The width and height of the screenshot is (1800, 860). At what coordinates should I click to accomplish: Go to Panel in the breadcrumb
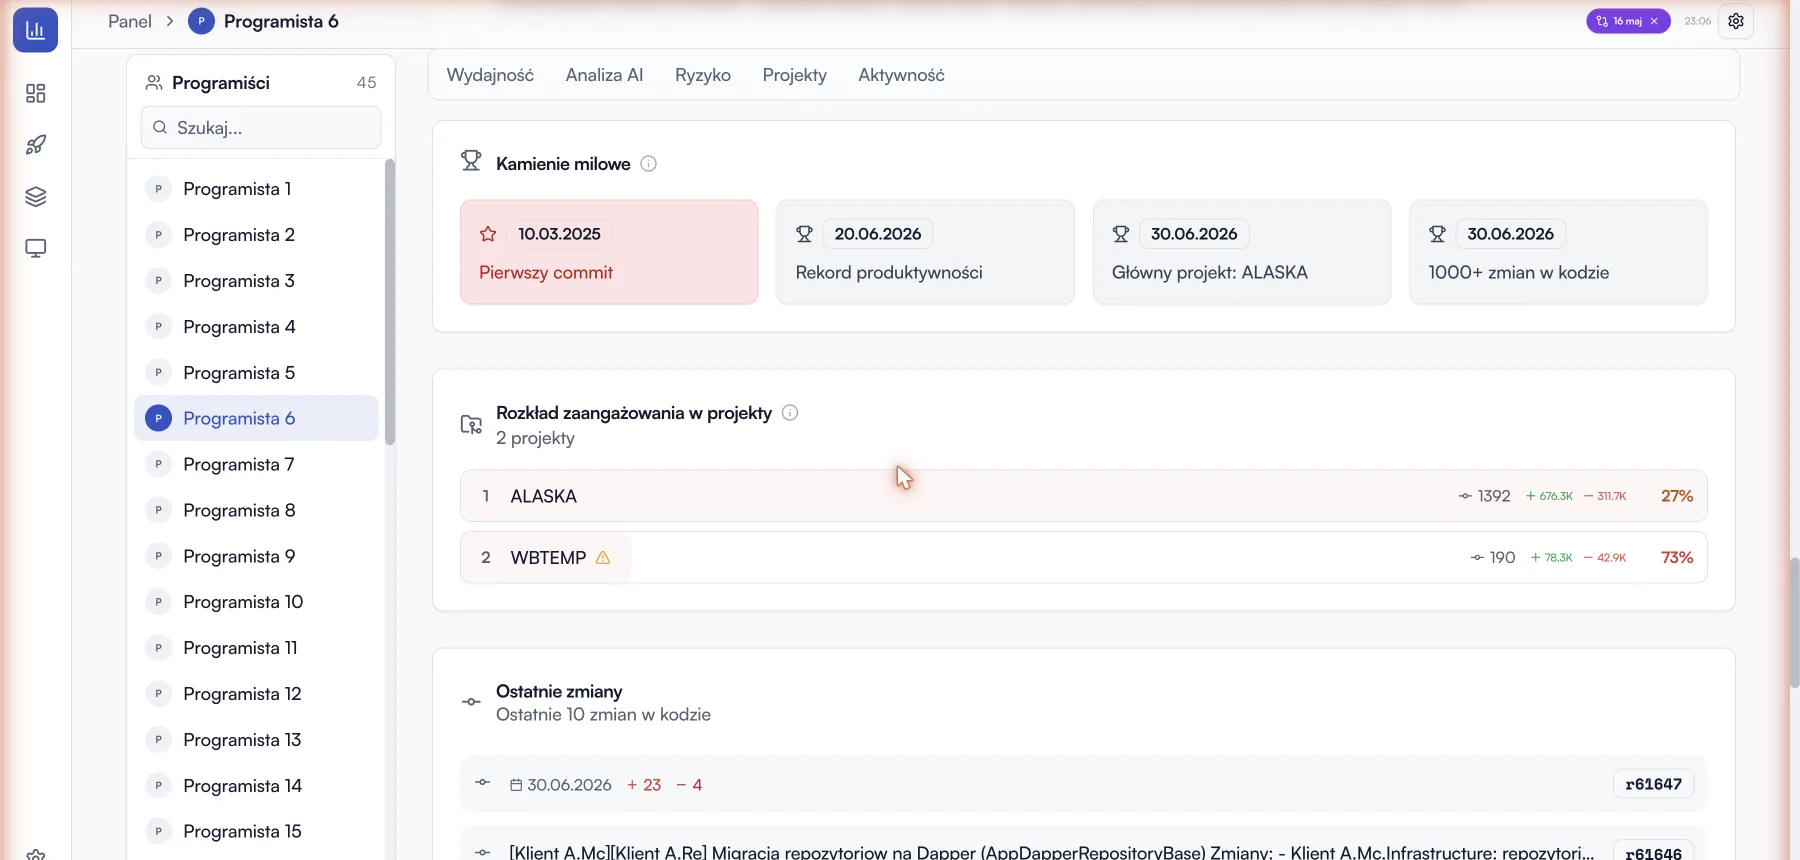click(x=130, y=21)
